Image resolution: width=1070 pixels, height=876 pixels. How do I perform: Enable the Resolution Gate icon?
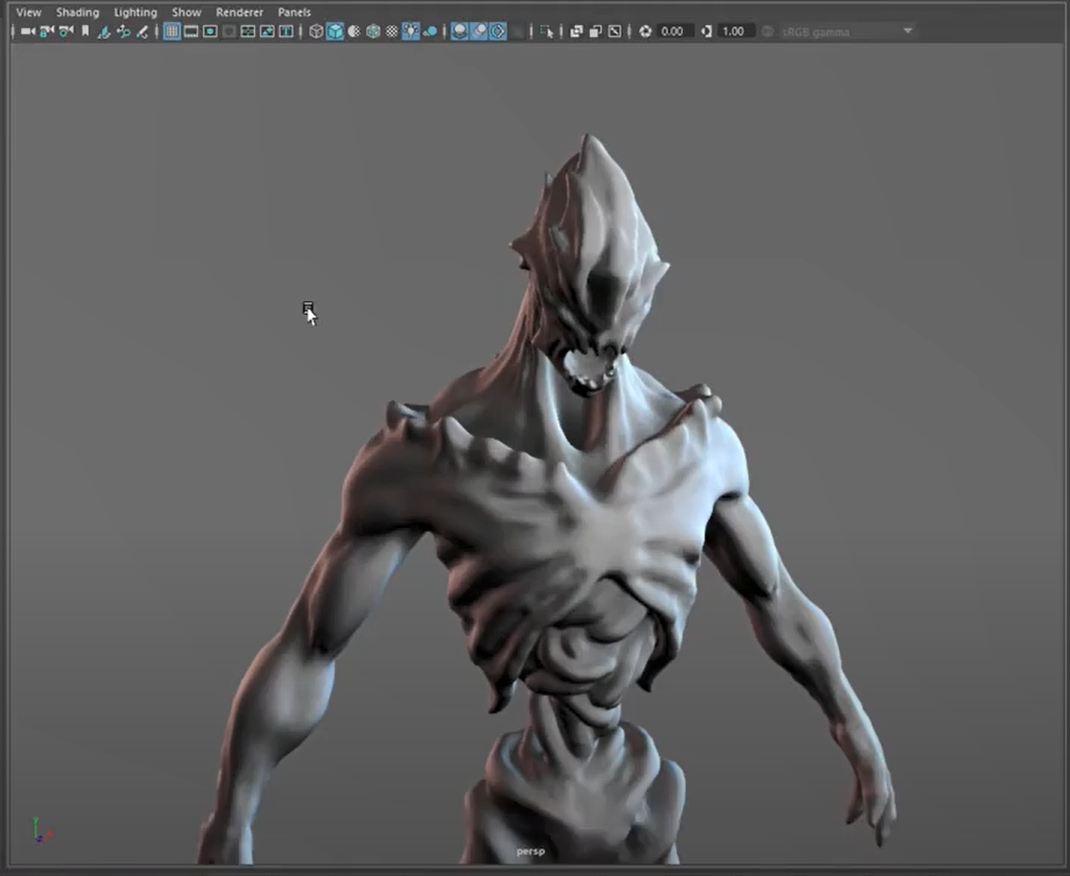tap(210, 32)
